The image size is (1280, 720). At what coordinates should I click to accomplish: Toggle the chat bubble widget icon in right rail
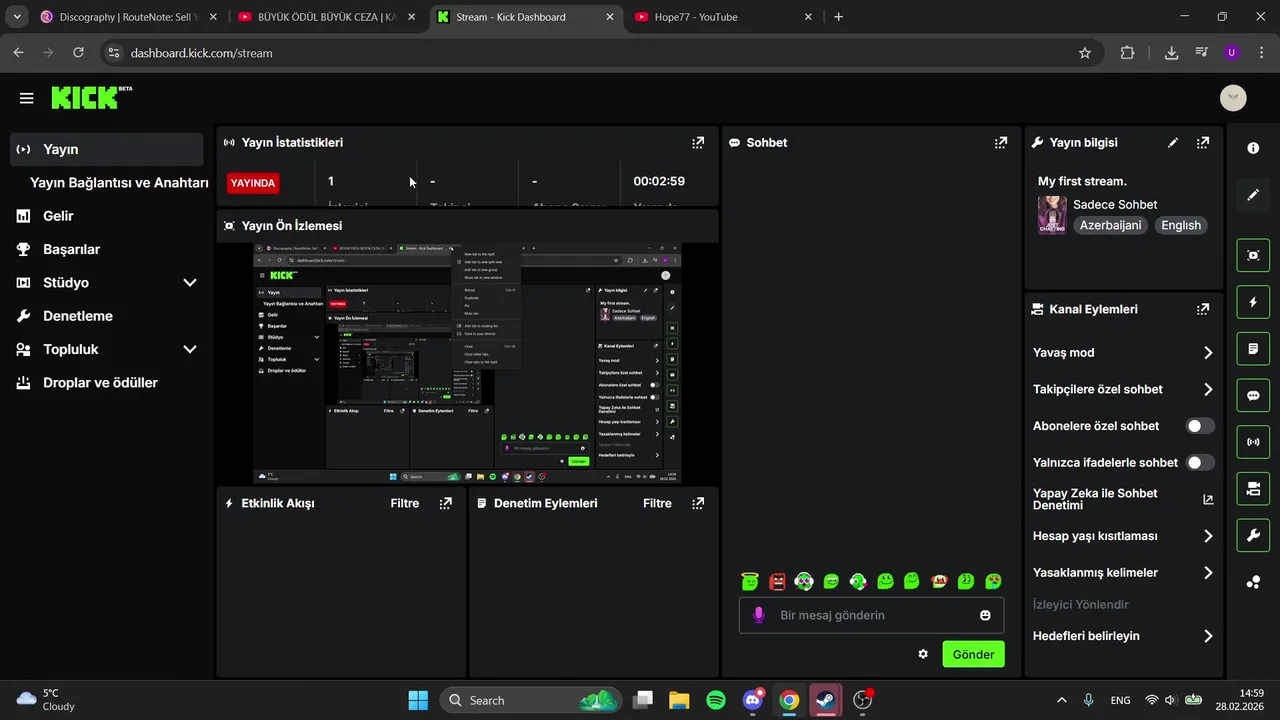coord(1253,395)
